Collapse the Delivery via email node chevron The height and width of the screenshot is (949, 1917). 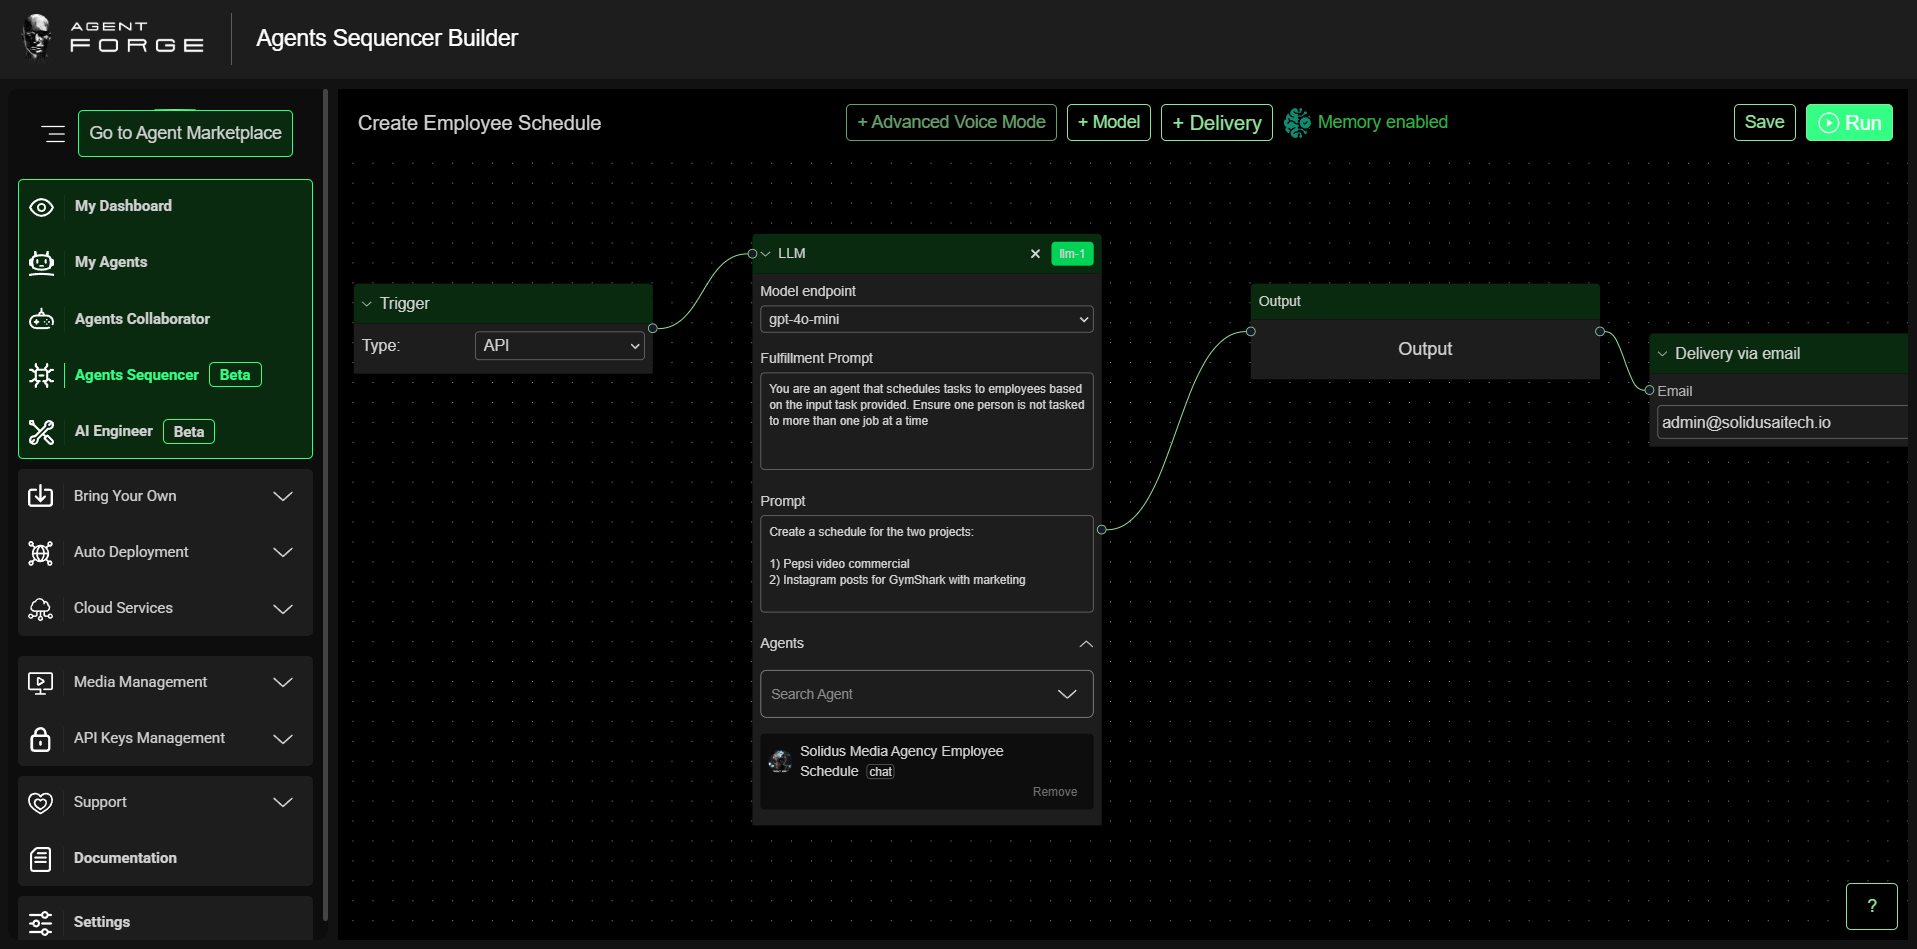pyautogui.click(x=1663, y=354)
